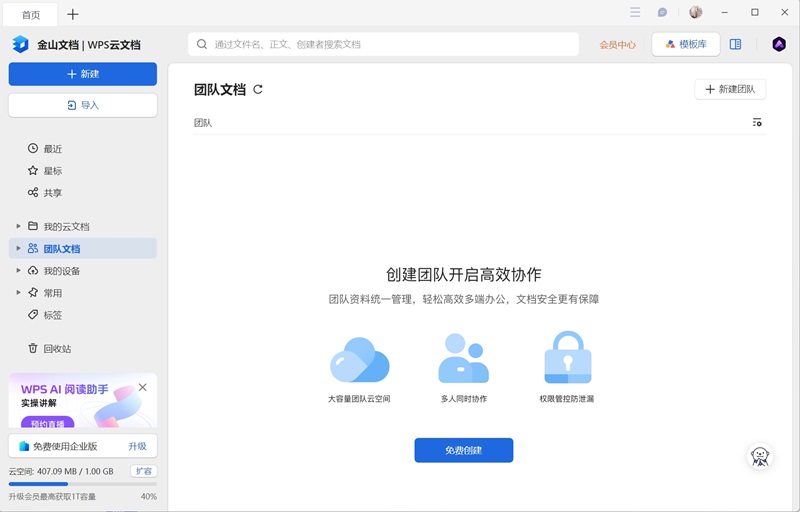Viewport: 800px width, 512px height.
Task: Open the 模板库 template library
Action: (x=686, y=44)
